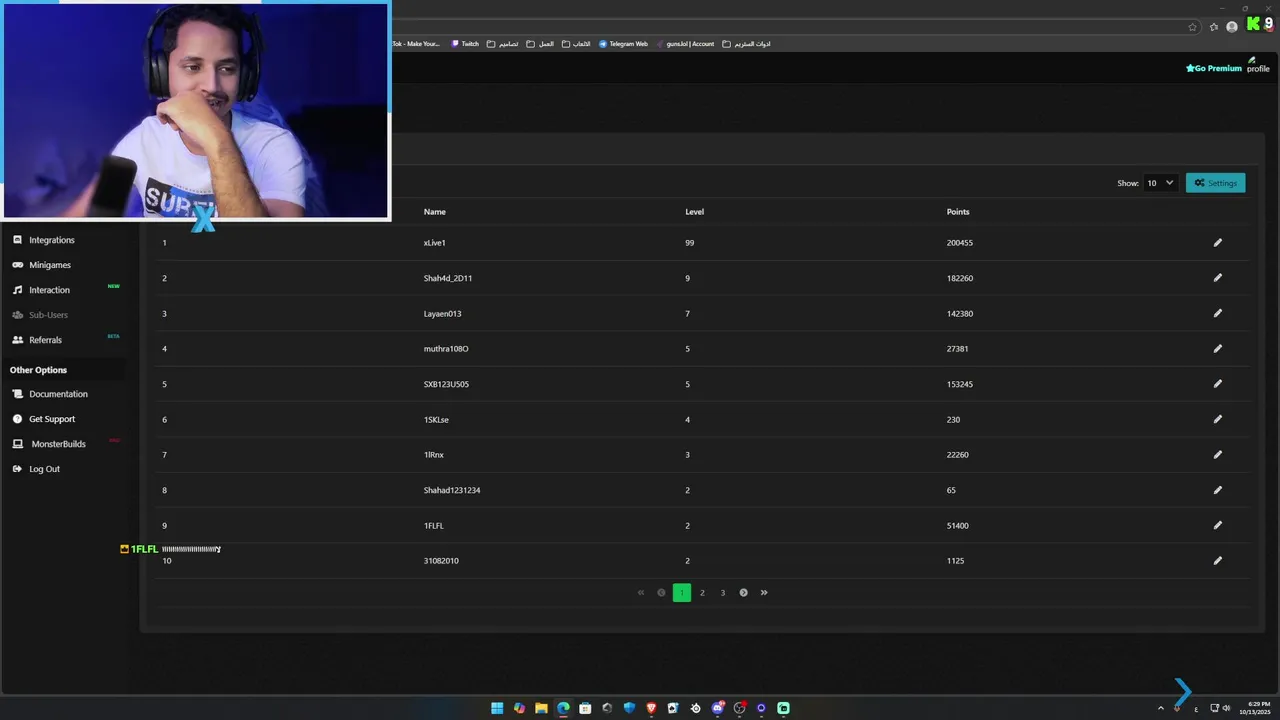Viewport: 1280px width, 720px height.
Task: Jump to the last page with the double arrow
Action: coord(764,593)
